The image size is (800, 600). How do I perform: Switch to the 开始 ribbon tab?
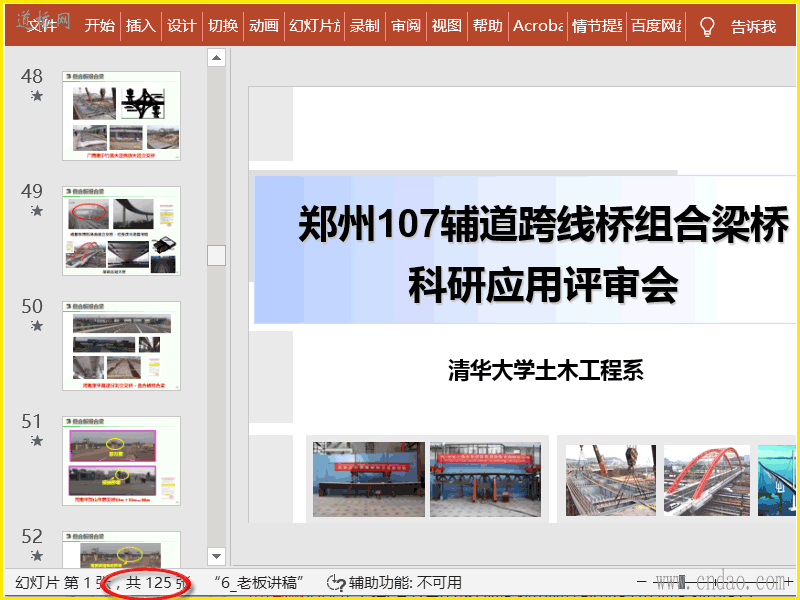coord(100,26)
